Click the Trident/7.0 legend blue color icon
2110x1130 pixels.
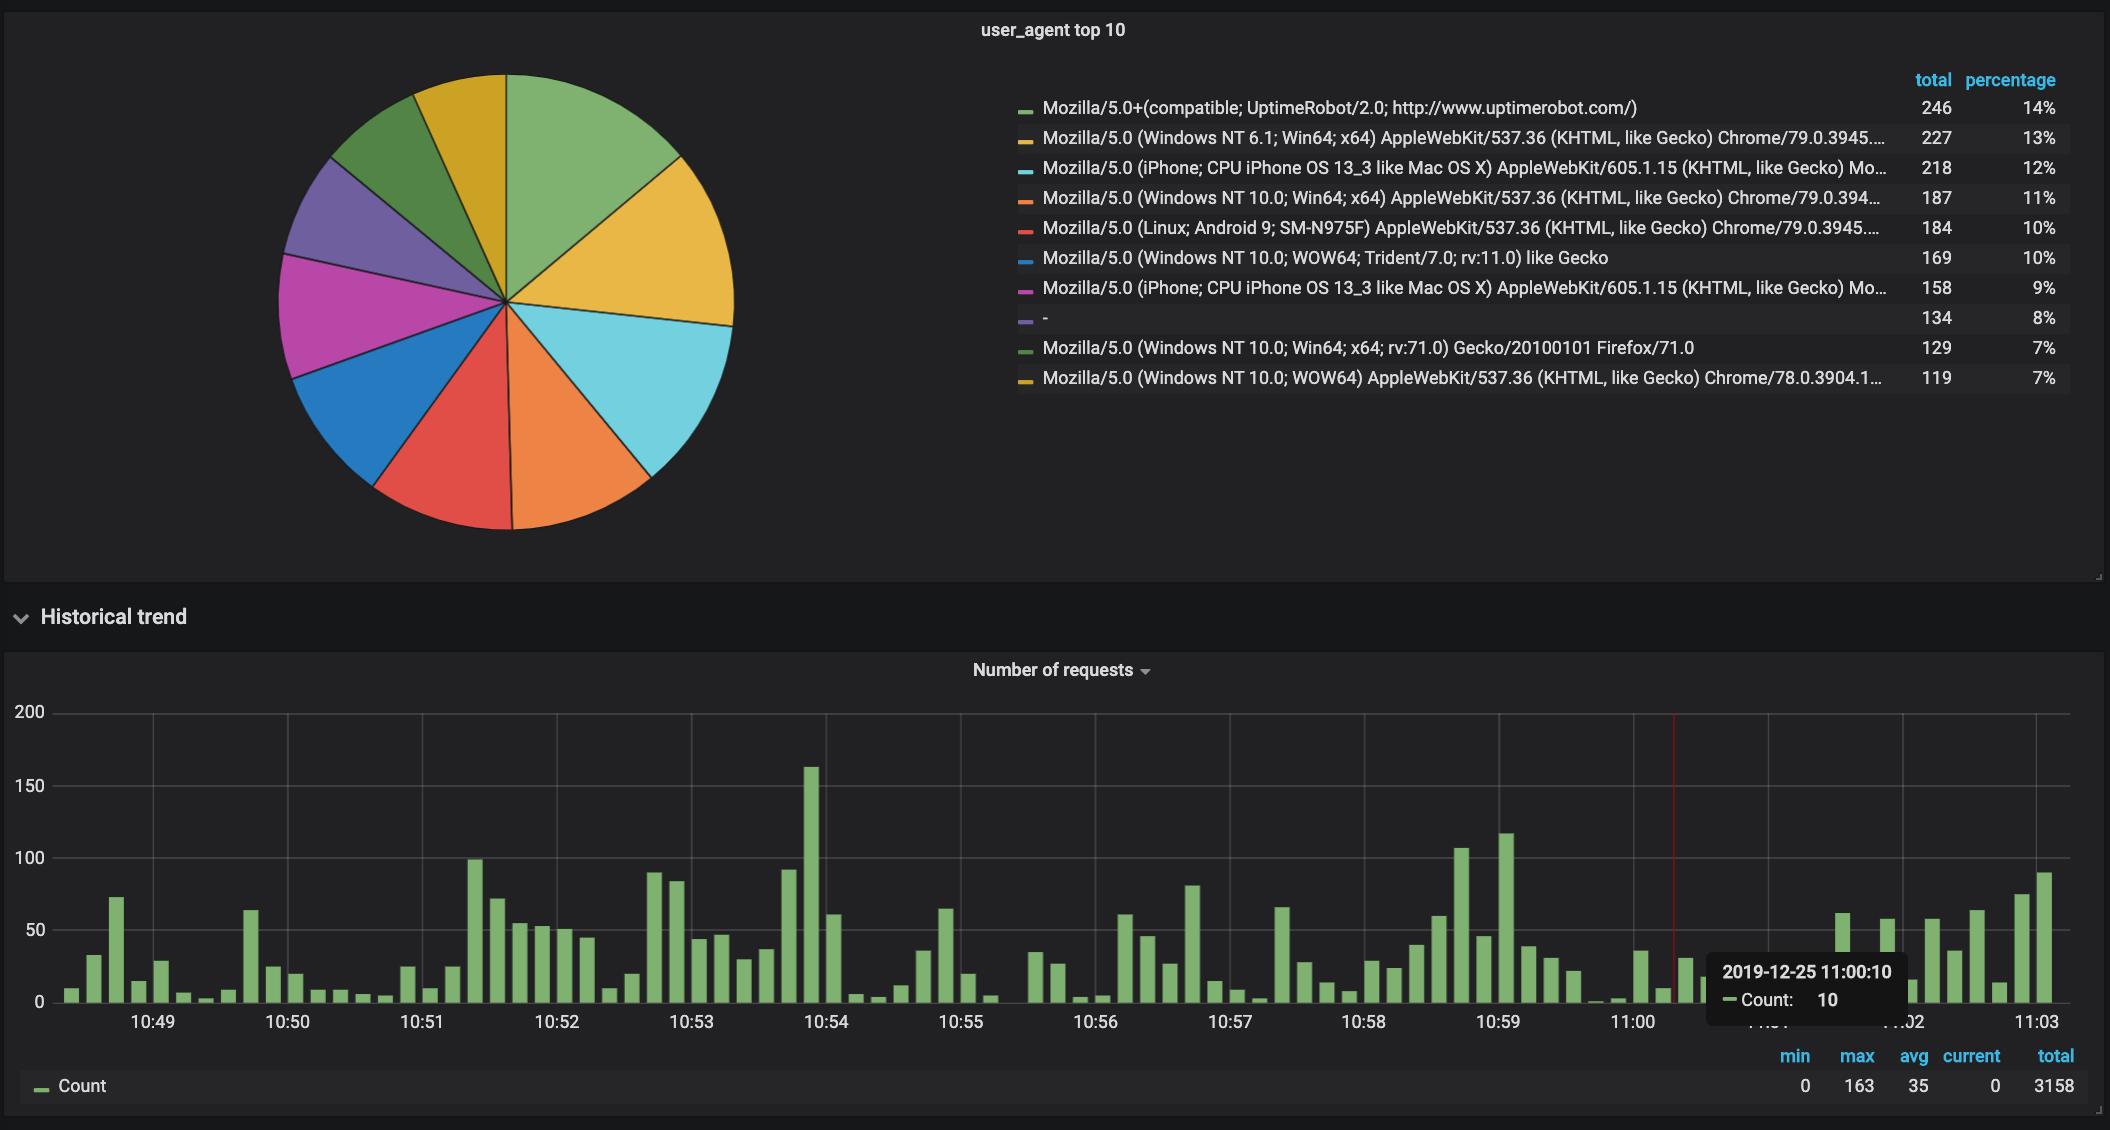tap(1025, 261)
